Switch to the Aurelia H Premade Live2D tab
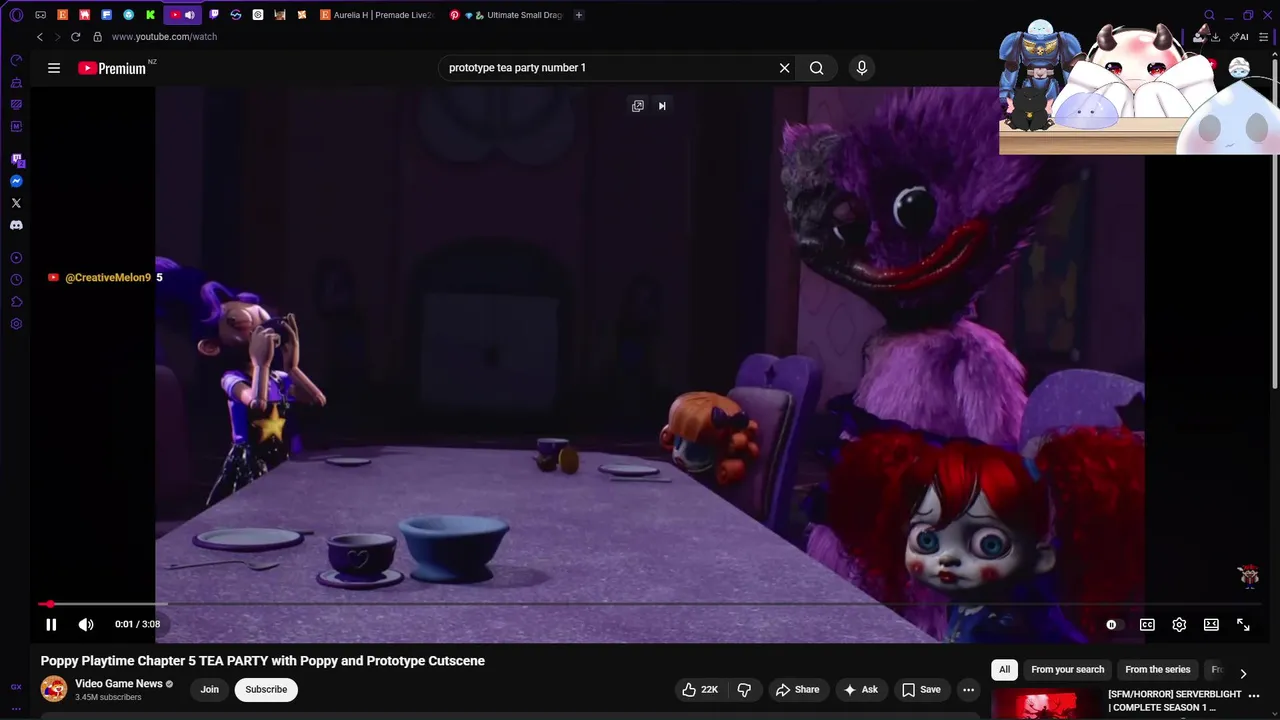Viewport: 1280px width, 720px height. (377, 15)
